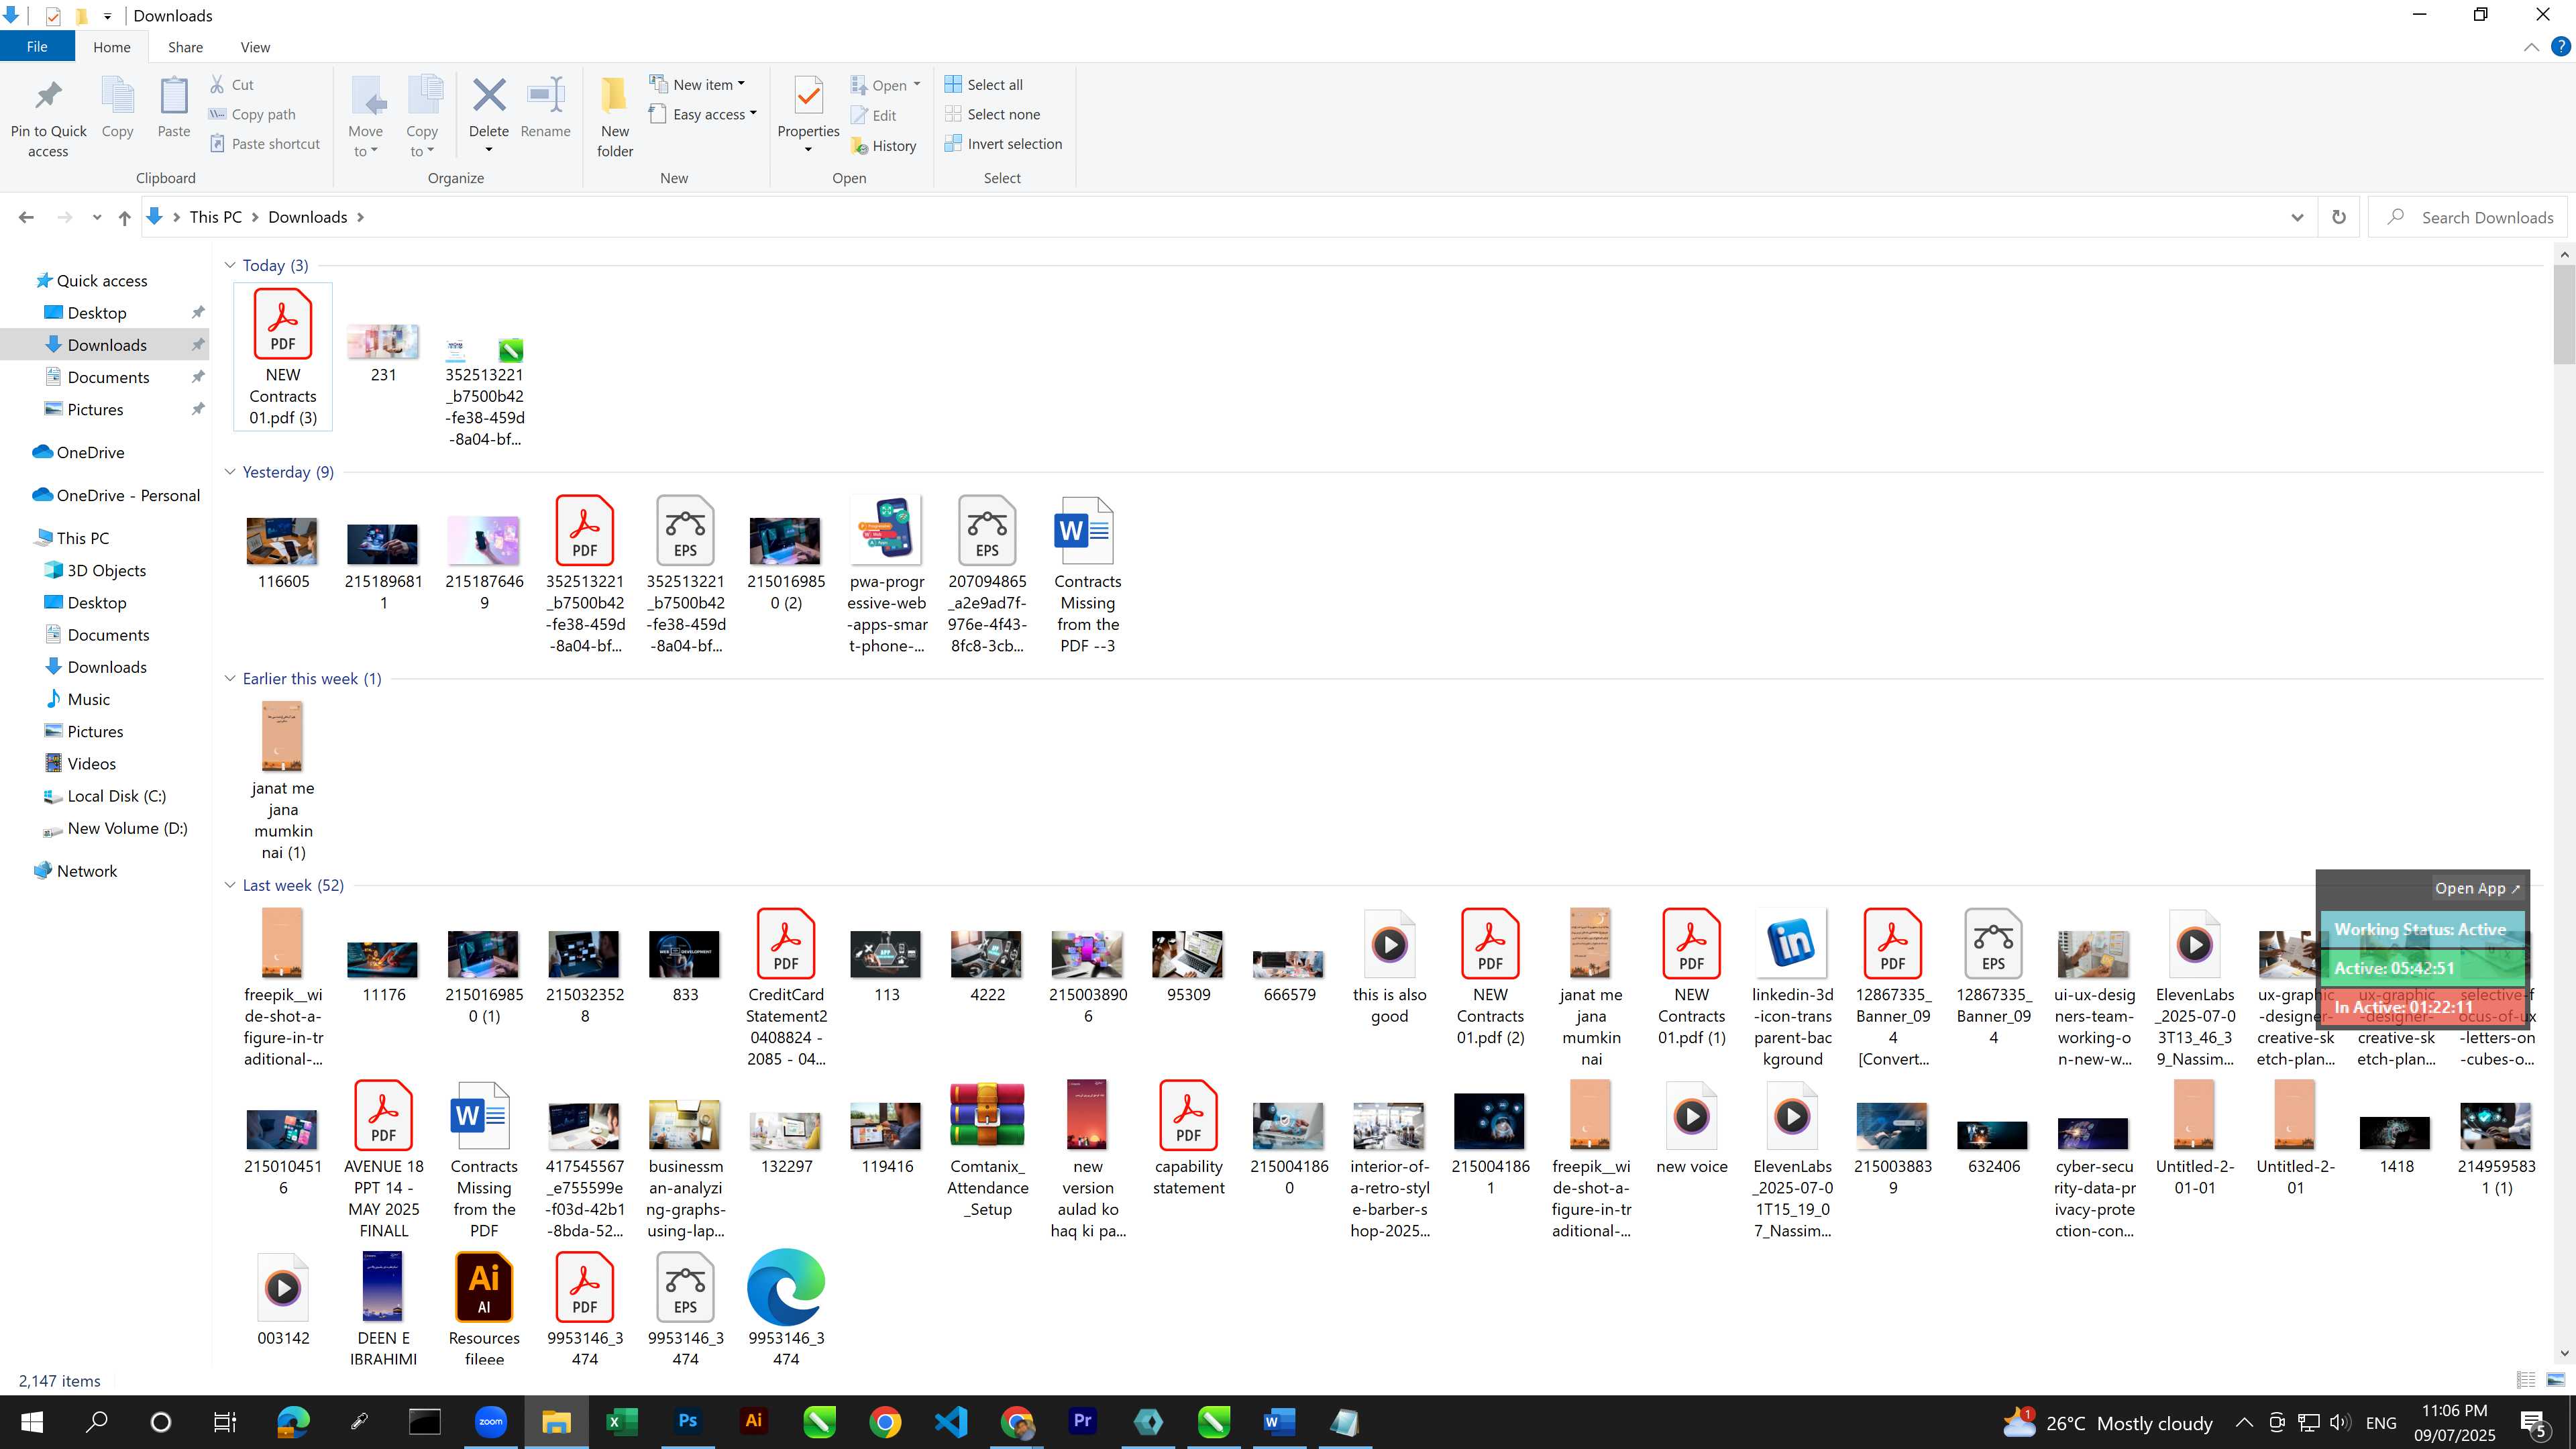The width and height of the screenshot is (2576, 1449).
Task: Collapse the Last week group
Action: [x=230, y=885]
